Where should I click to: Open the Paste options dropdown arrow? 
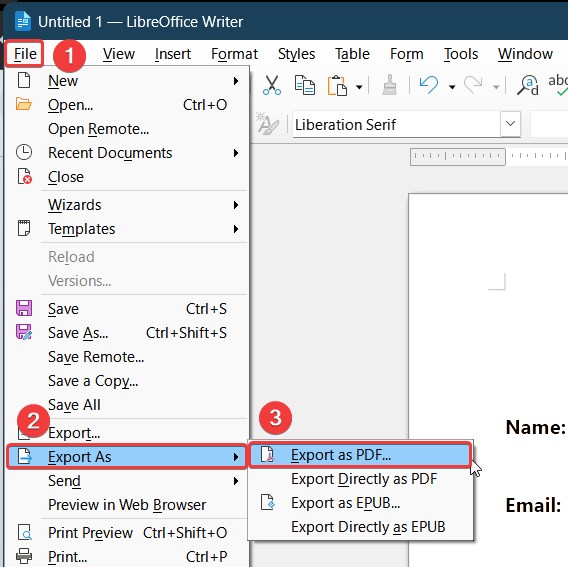point(359,87)
